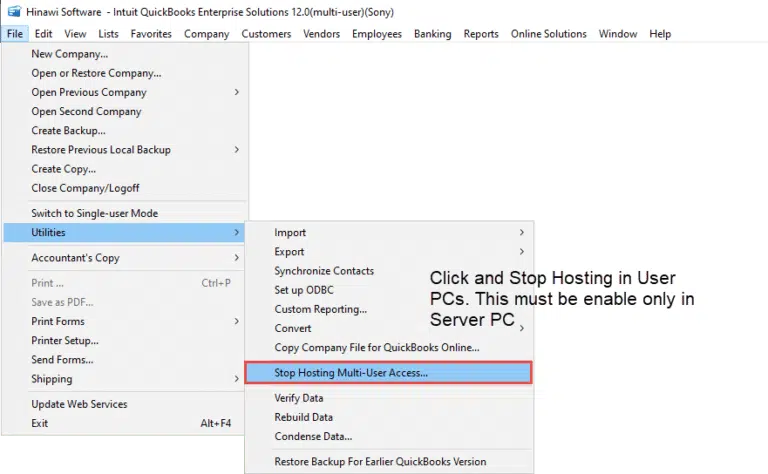Select Restore Backup For Earlier QuickBooks Version
This screenshot has height=474, width=768.
[x=389, y=461]
